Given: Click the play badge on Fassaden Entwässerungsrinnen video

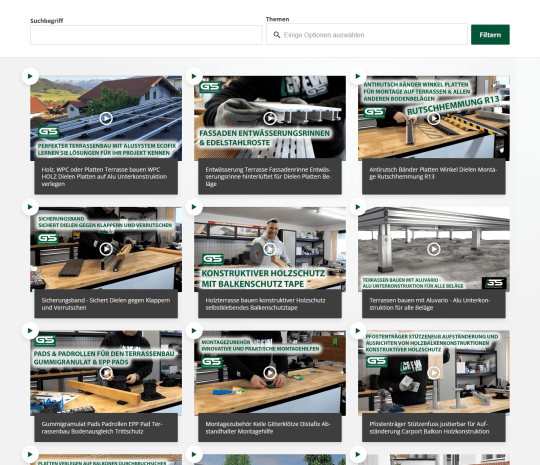Looking at the screenshot, I should click(194, 76).
